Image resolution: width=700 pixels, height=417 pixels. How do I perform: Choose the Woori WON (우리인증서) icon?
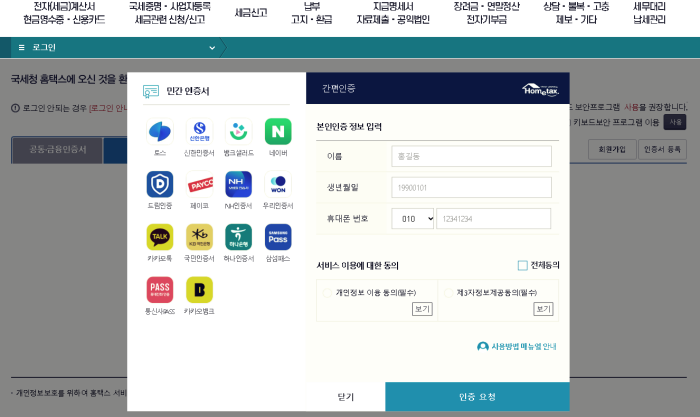278,184
